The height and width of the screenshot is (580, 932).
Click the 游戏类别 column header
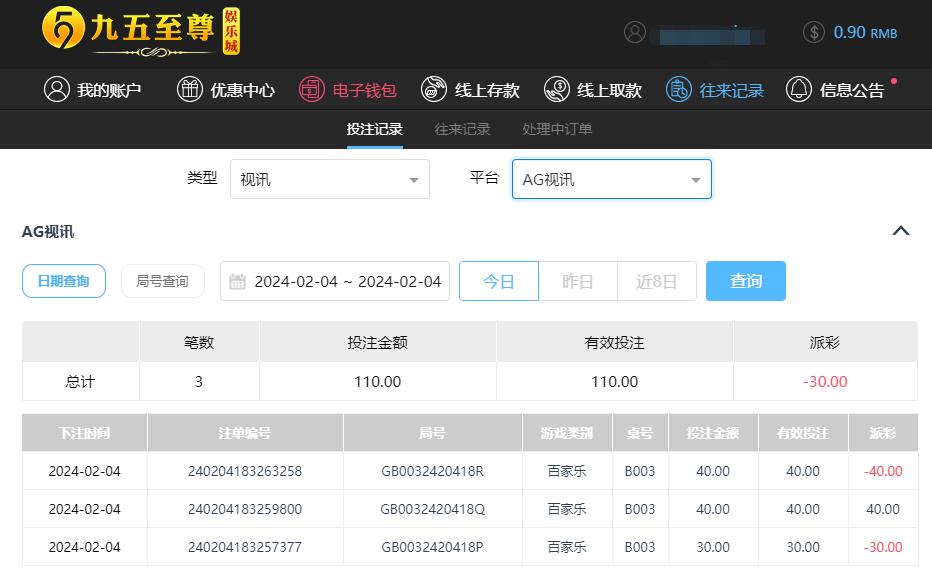click(x=567, y=433)
